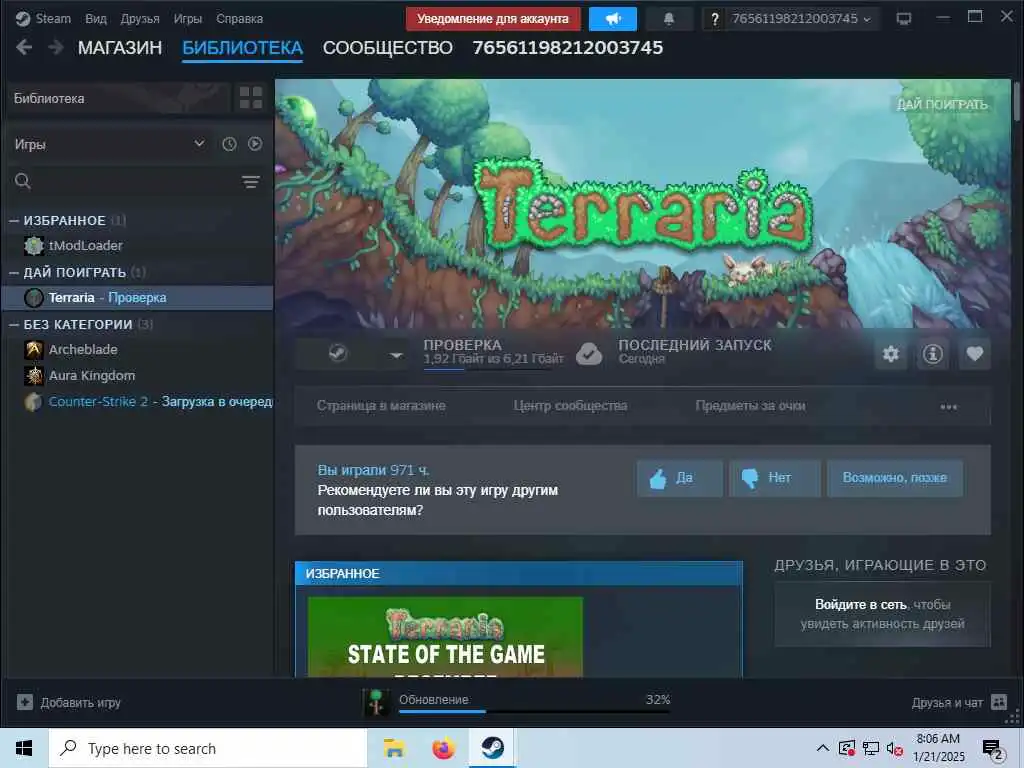
Task: Open the Игры menu in menu bar
Action: (187, 18)
